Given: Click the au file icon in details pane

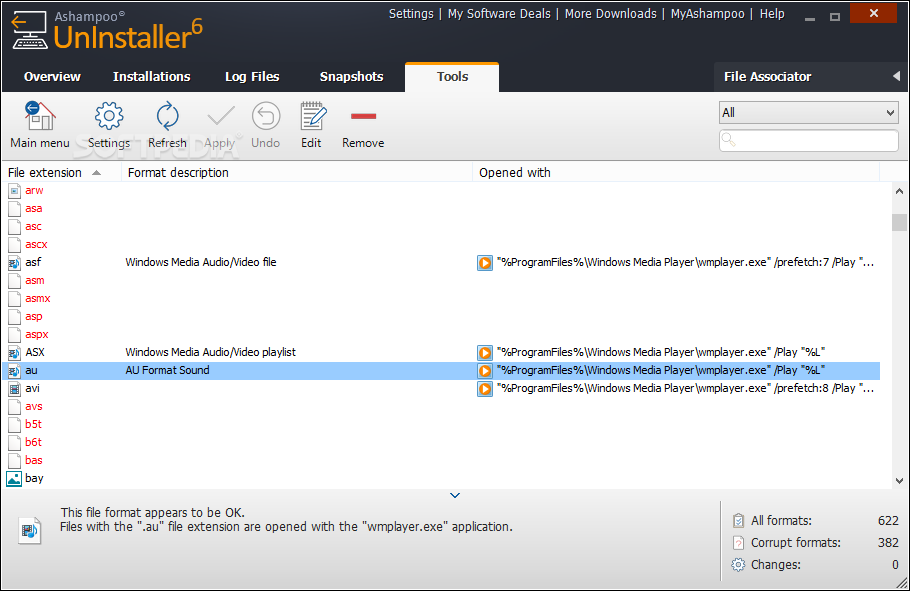Looking at the screenshot, I should (x=30, y=530).
